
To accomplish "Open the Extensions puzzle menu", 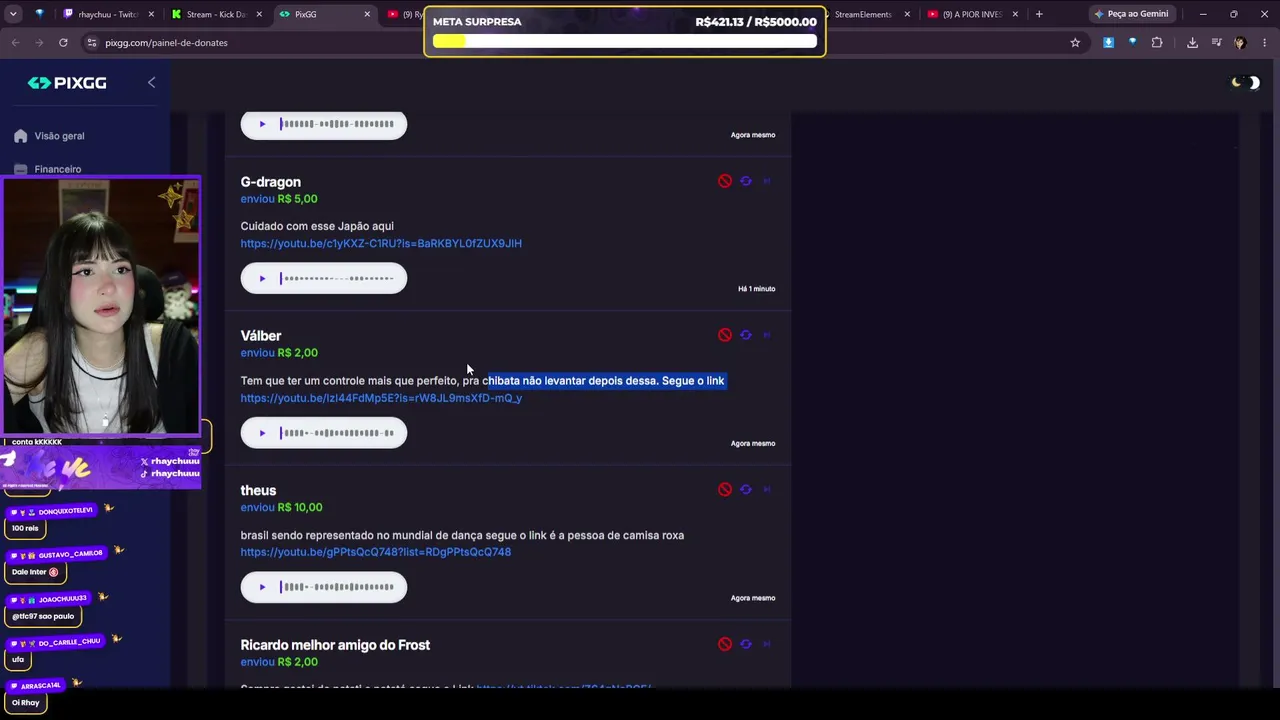I will pyautogui.click(x=1157, y=43).
